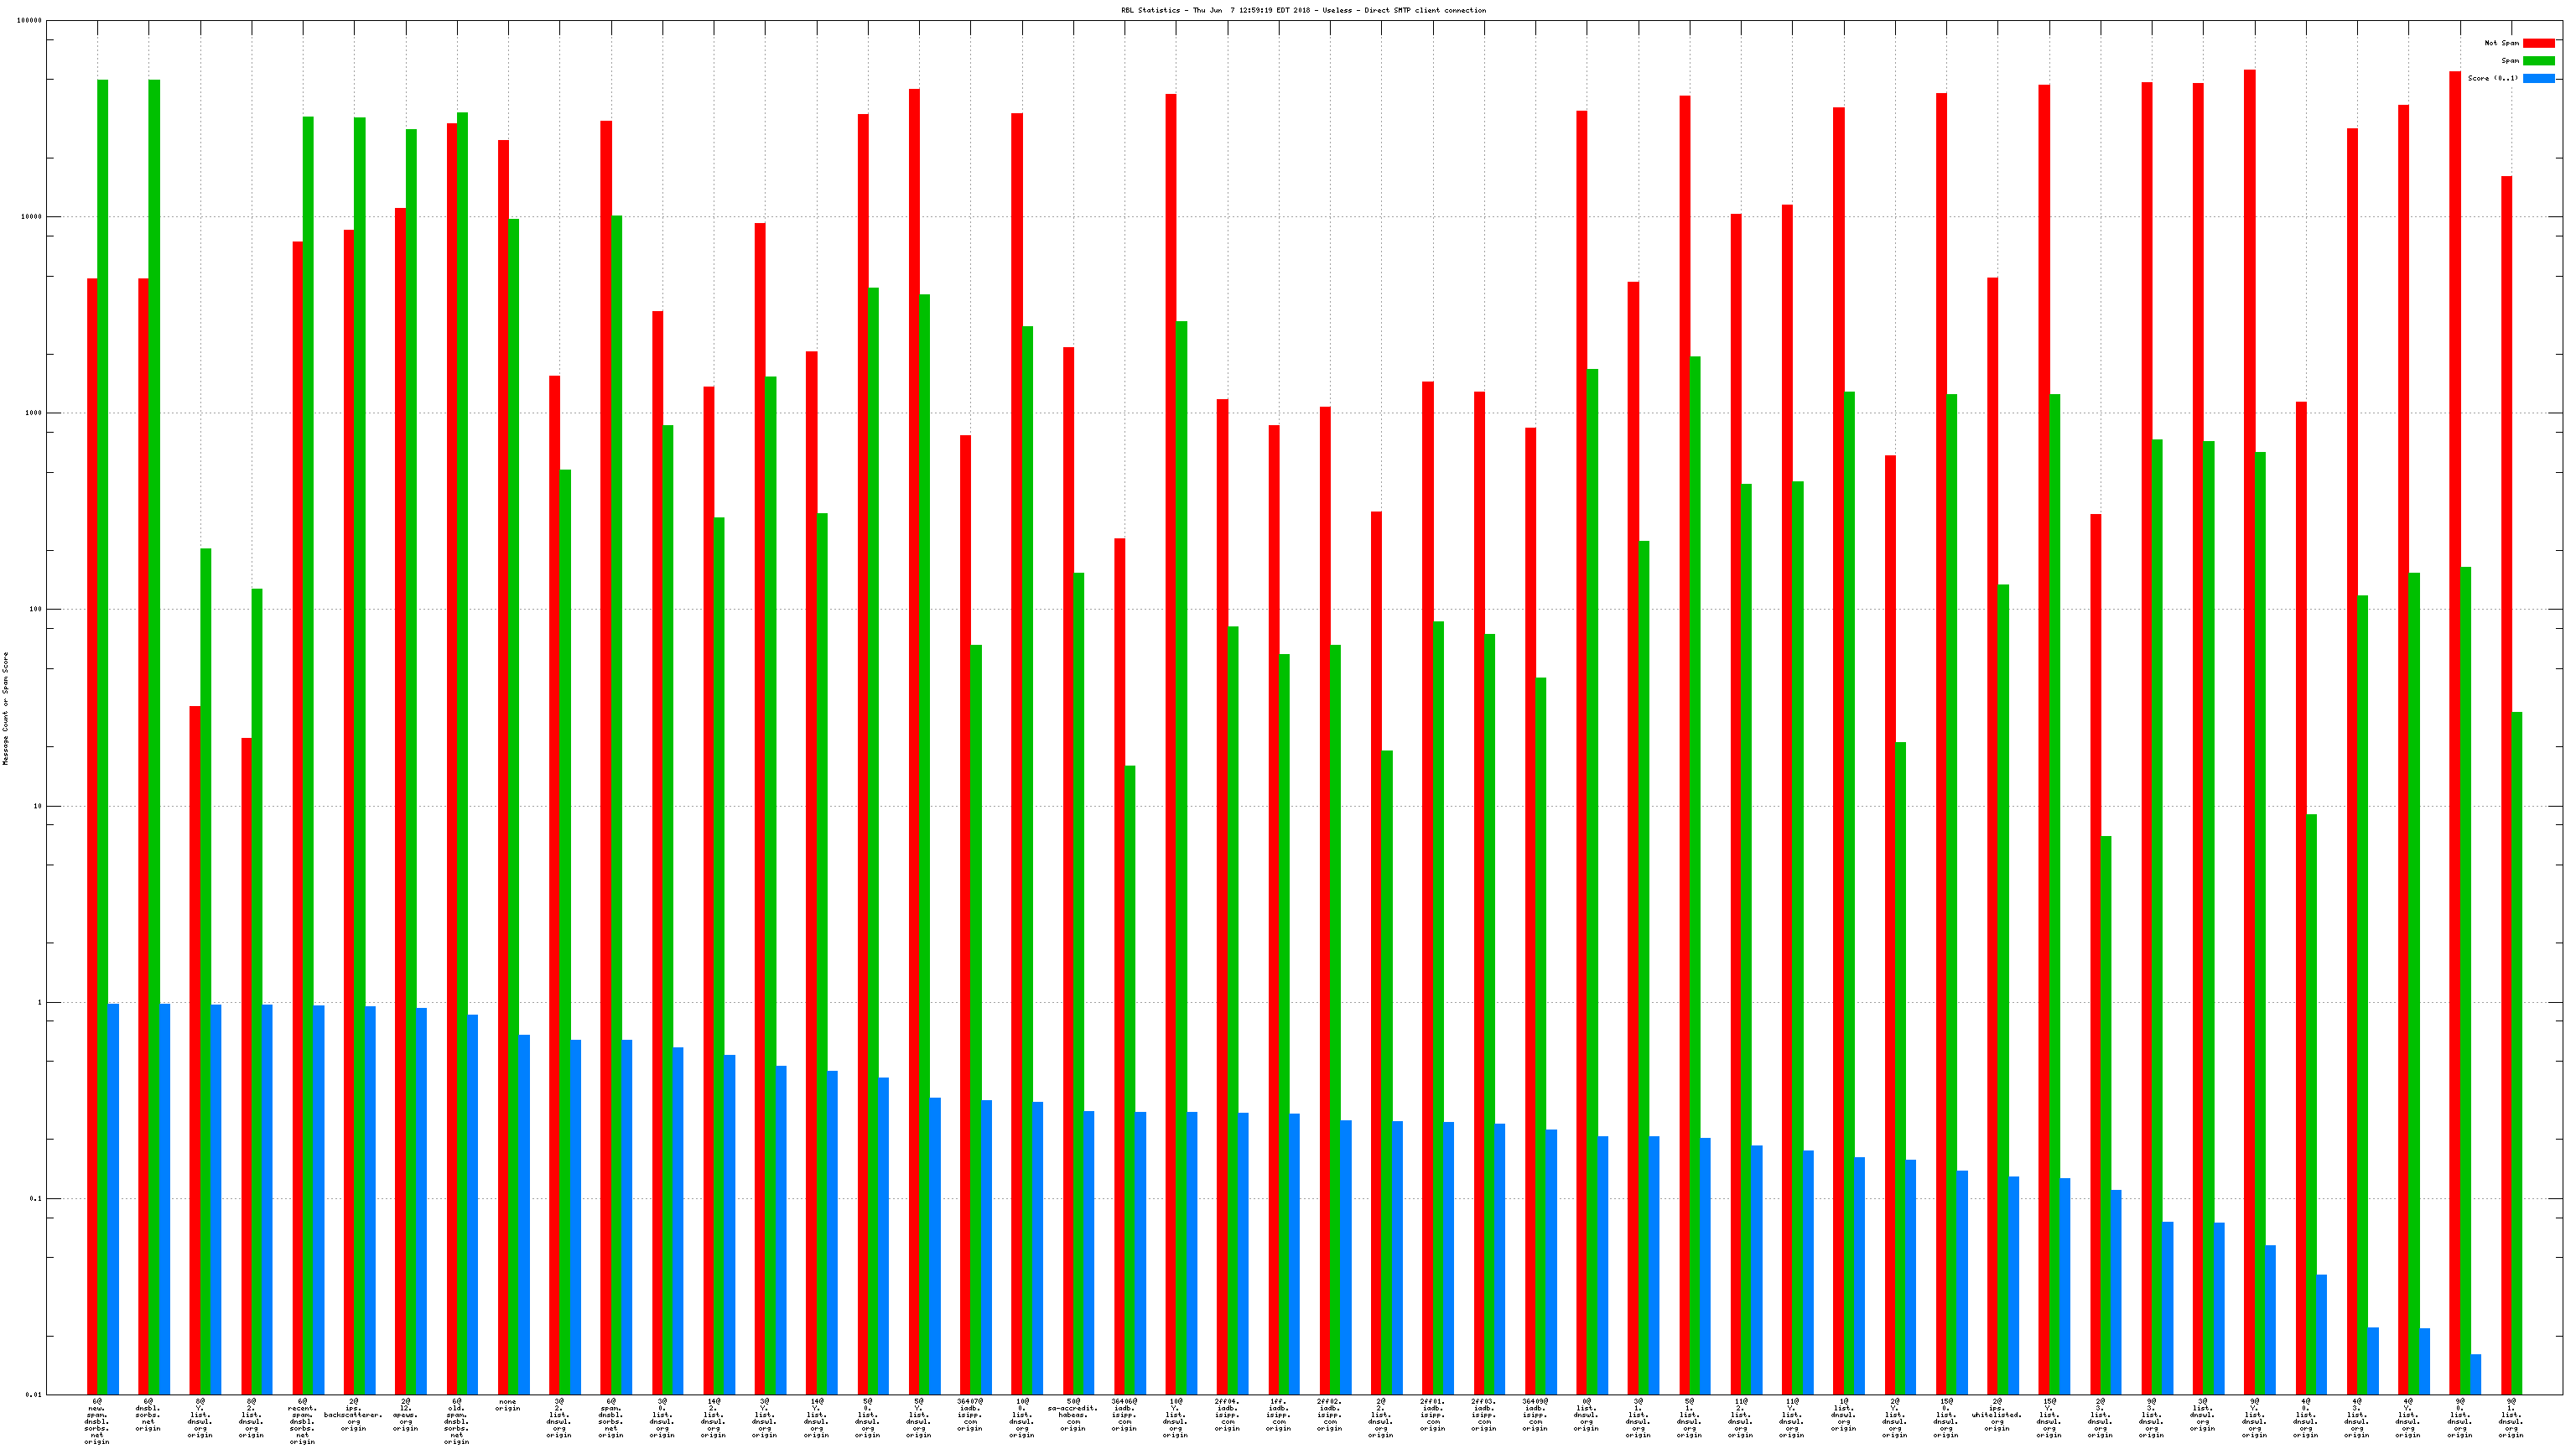Click the backscatterer.org x-axis label
The image size is (2576, 1449).
click(x=353, y=1415)
